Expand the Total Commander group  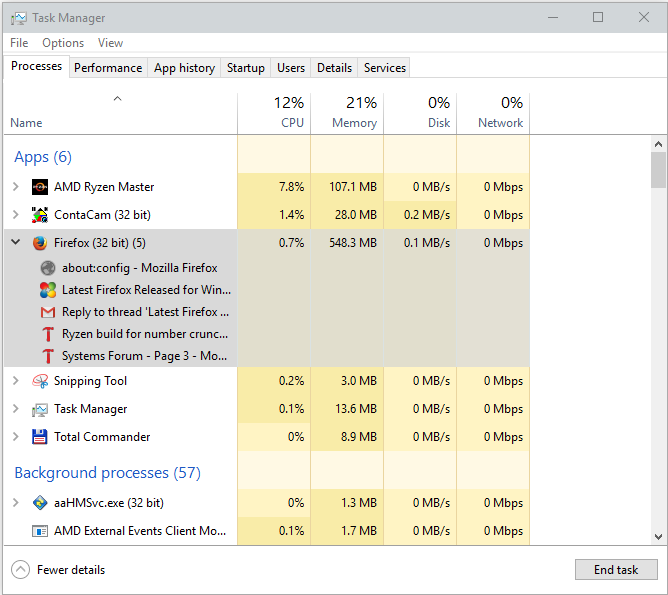click(16, 437)
